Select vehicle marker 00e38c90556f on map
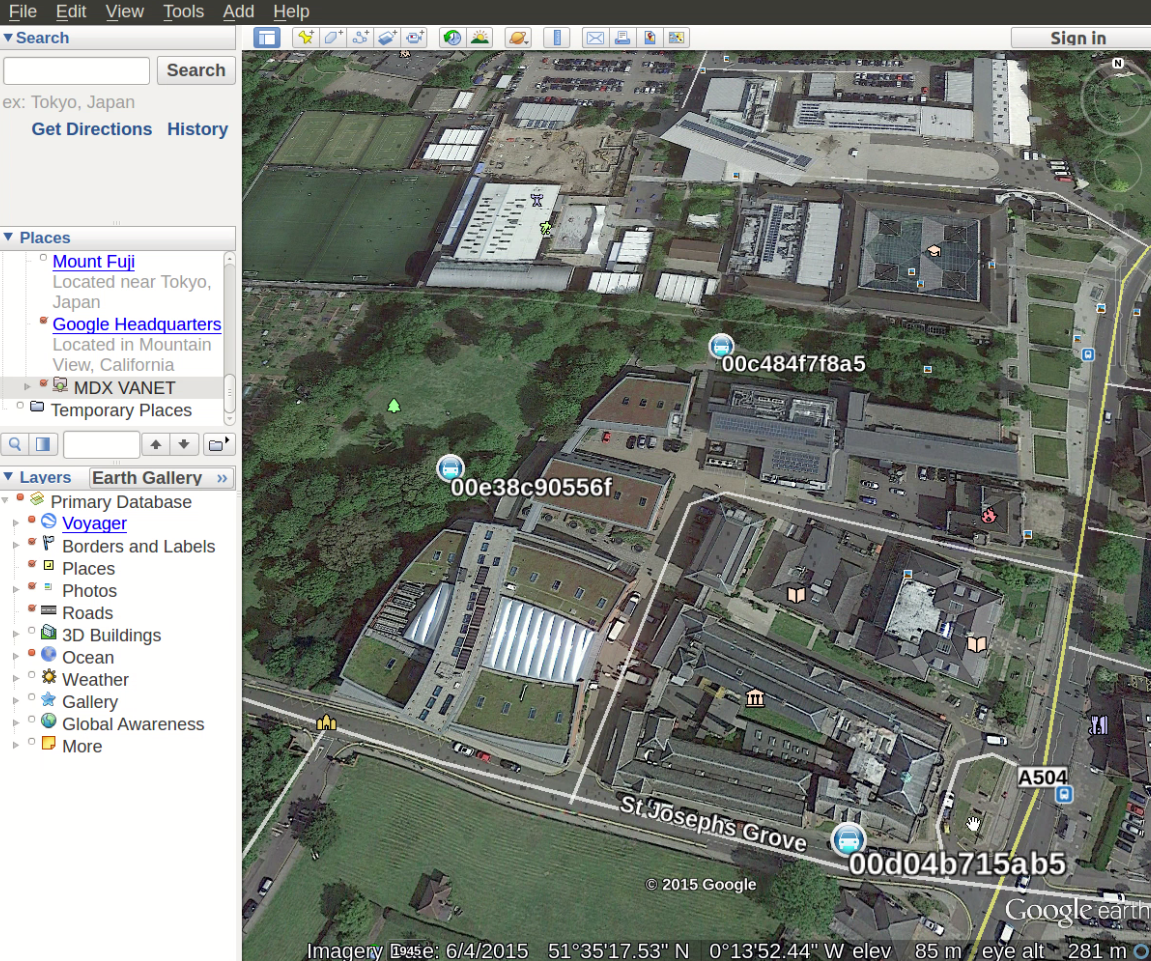1151x961 pixels. pos(450,468)
